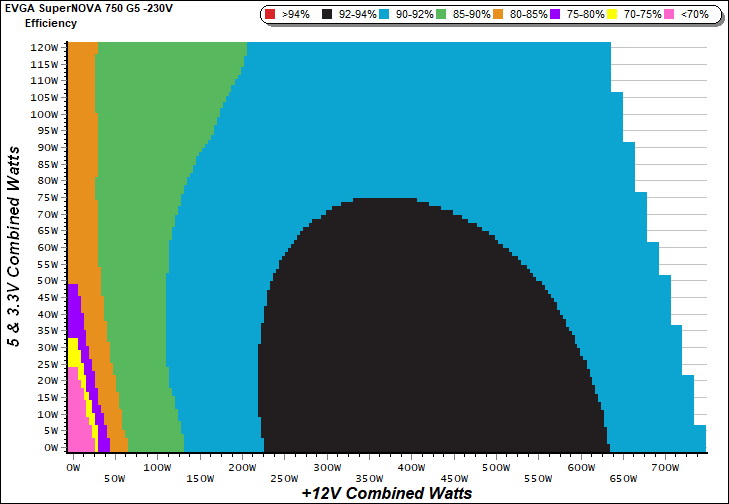The width and height of the screenshot is (729, 504).
Task: Click the pink <70% efficiency region in the chart
Action: click(x=77, y=420)
